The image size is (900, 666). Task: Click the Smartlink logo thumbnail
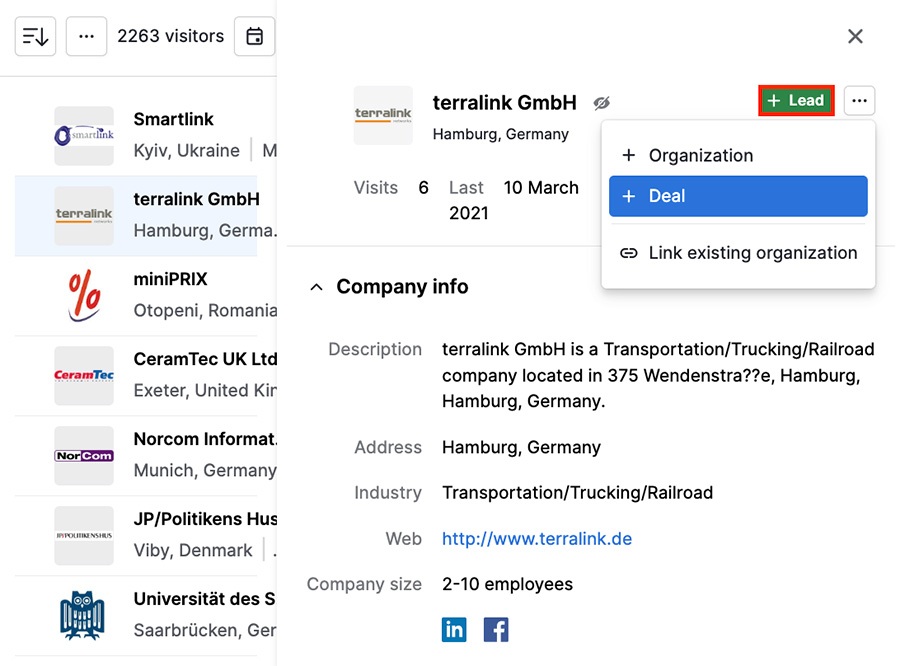pos(84,136)
